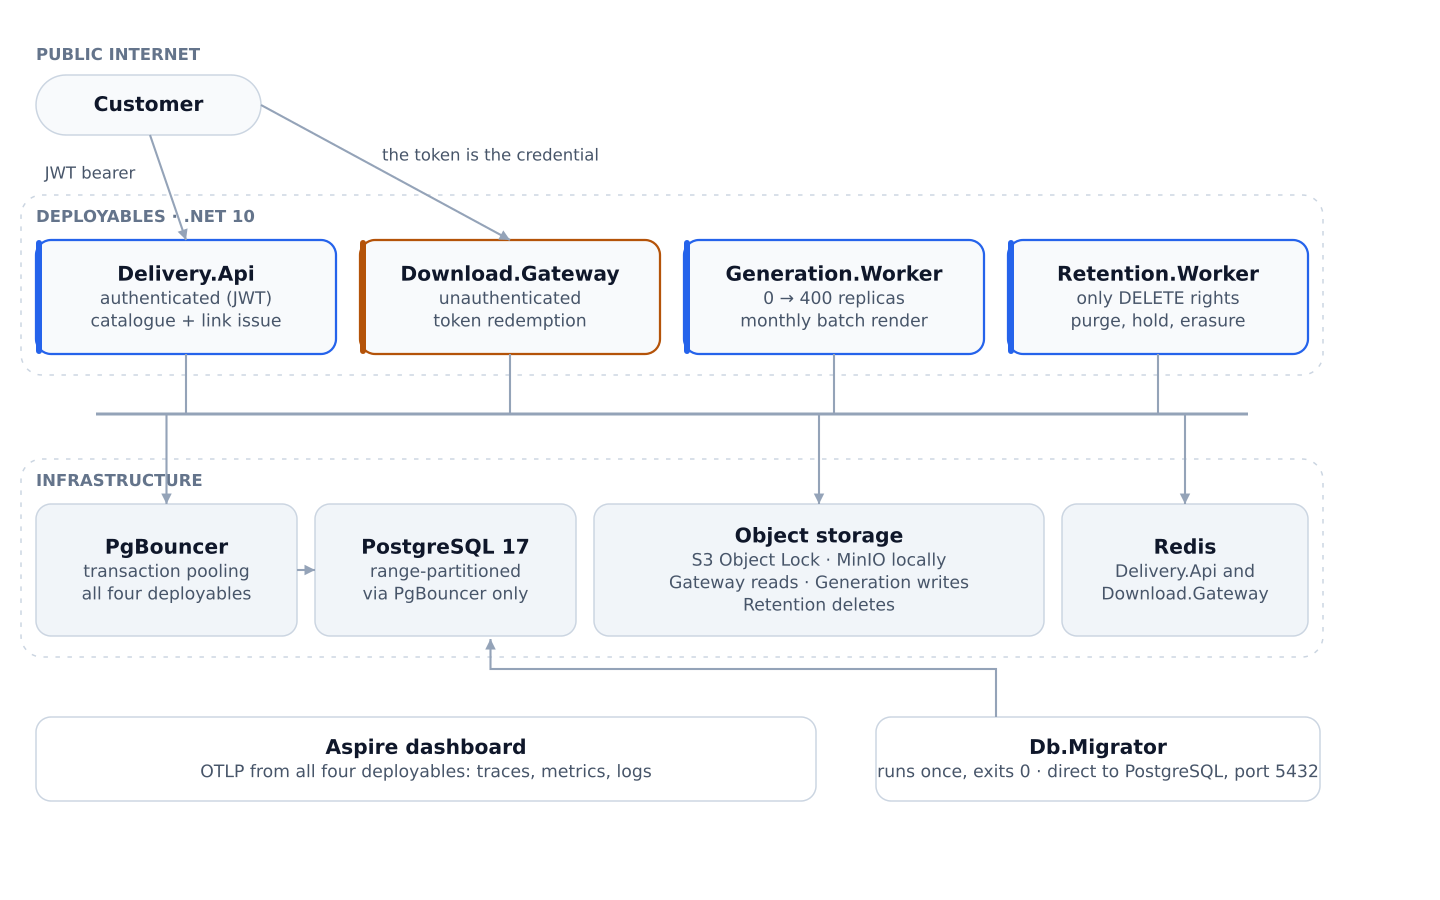Screen dimensions: 1440x900
Task: Click '0 → 400 replicas' text
Action: (834, 298)
